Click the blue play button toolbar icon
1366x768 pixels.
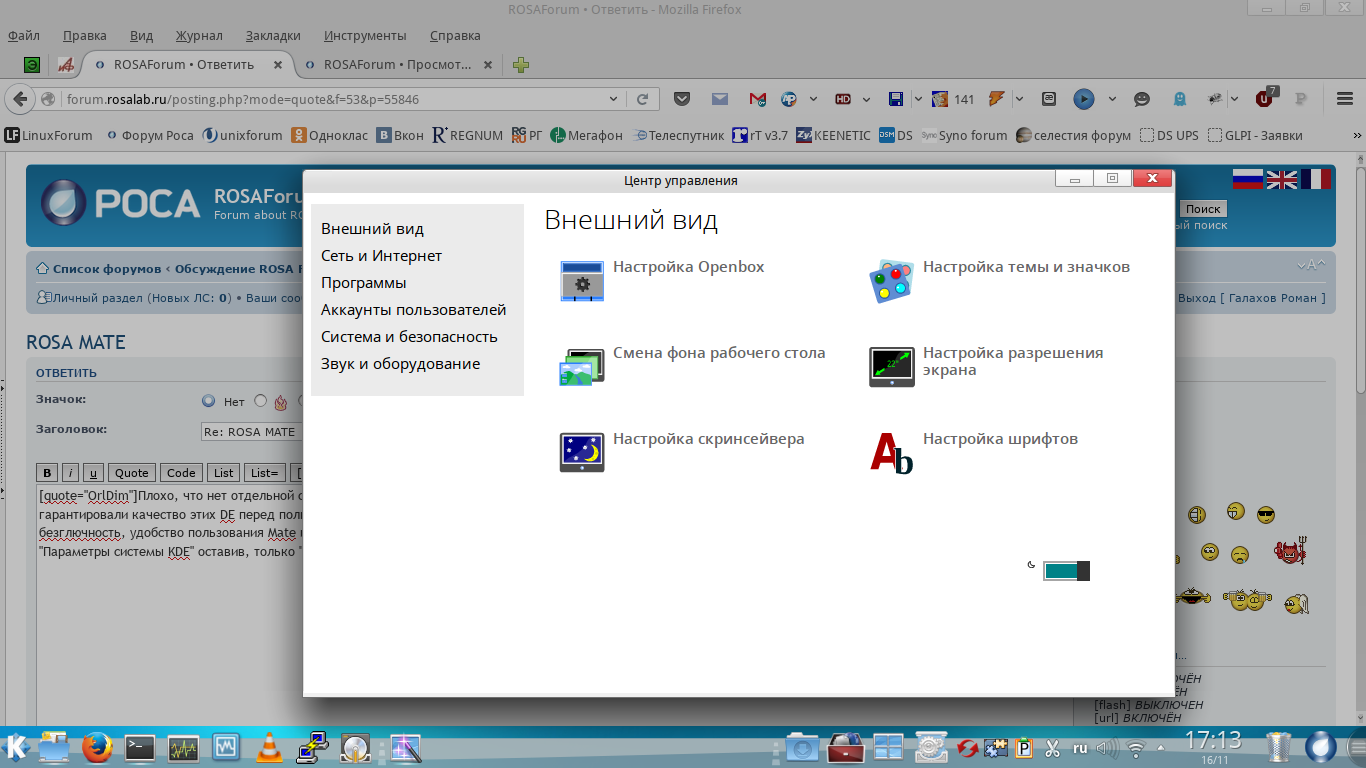(1083, 99)
